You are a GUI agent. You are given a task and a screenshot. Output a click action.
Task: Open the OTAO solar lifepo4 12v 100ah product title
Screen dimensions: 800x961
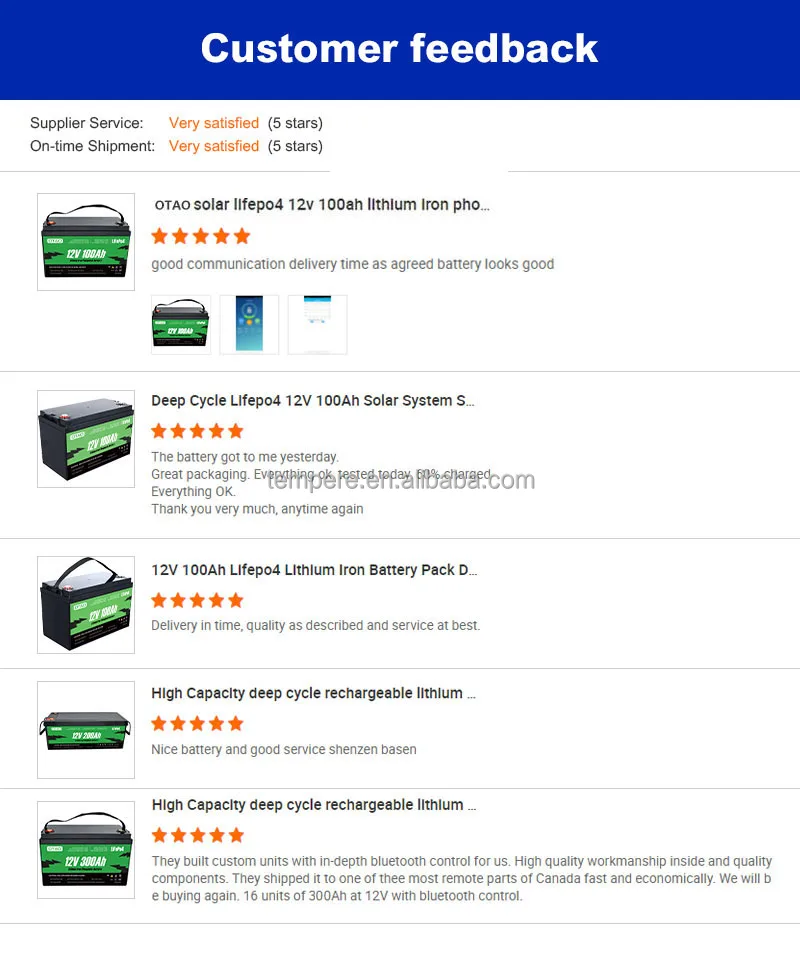[x=322, y=205]
